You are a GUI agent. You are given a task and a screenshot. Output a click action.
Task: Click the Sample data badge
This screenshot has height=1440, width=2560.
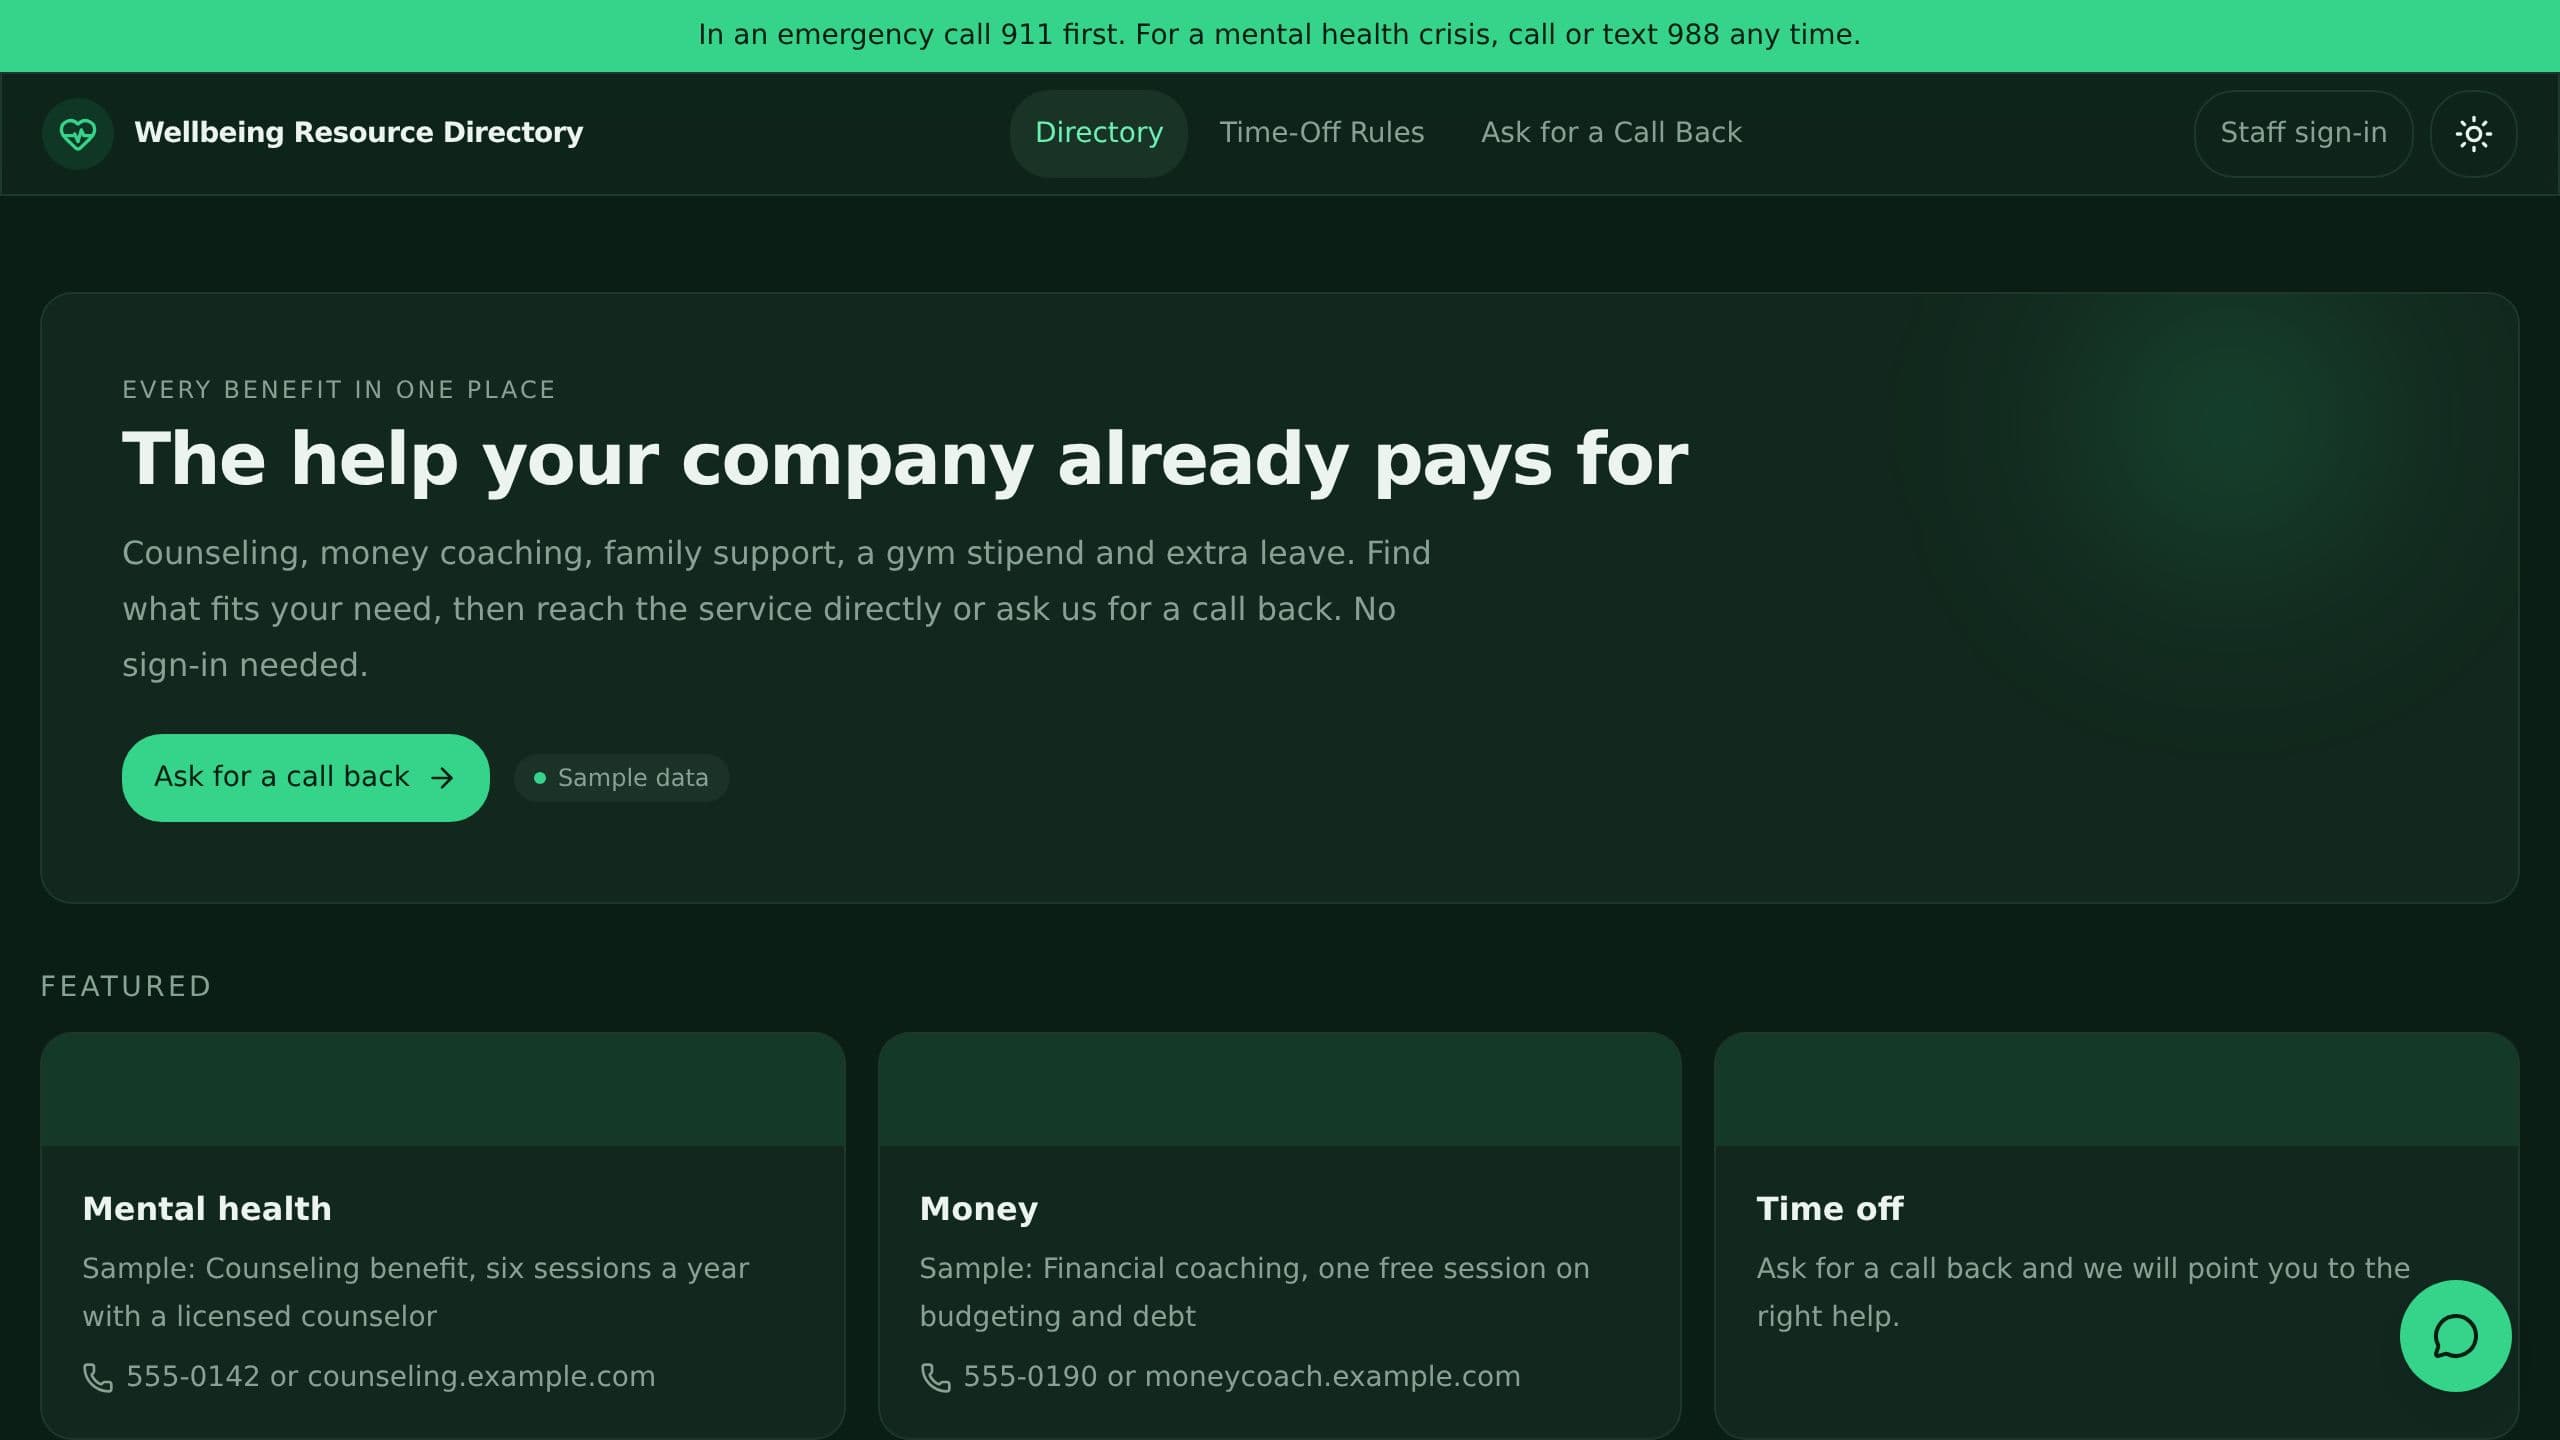pyautogui.click(x=621, y=778)
